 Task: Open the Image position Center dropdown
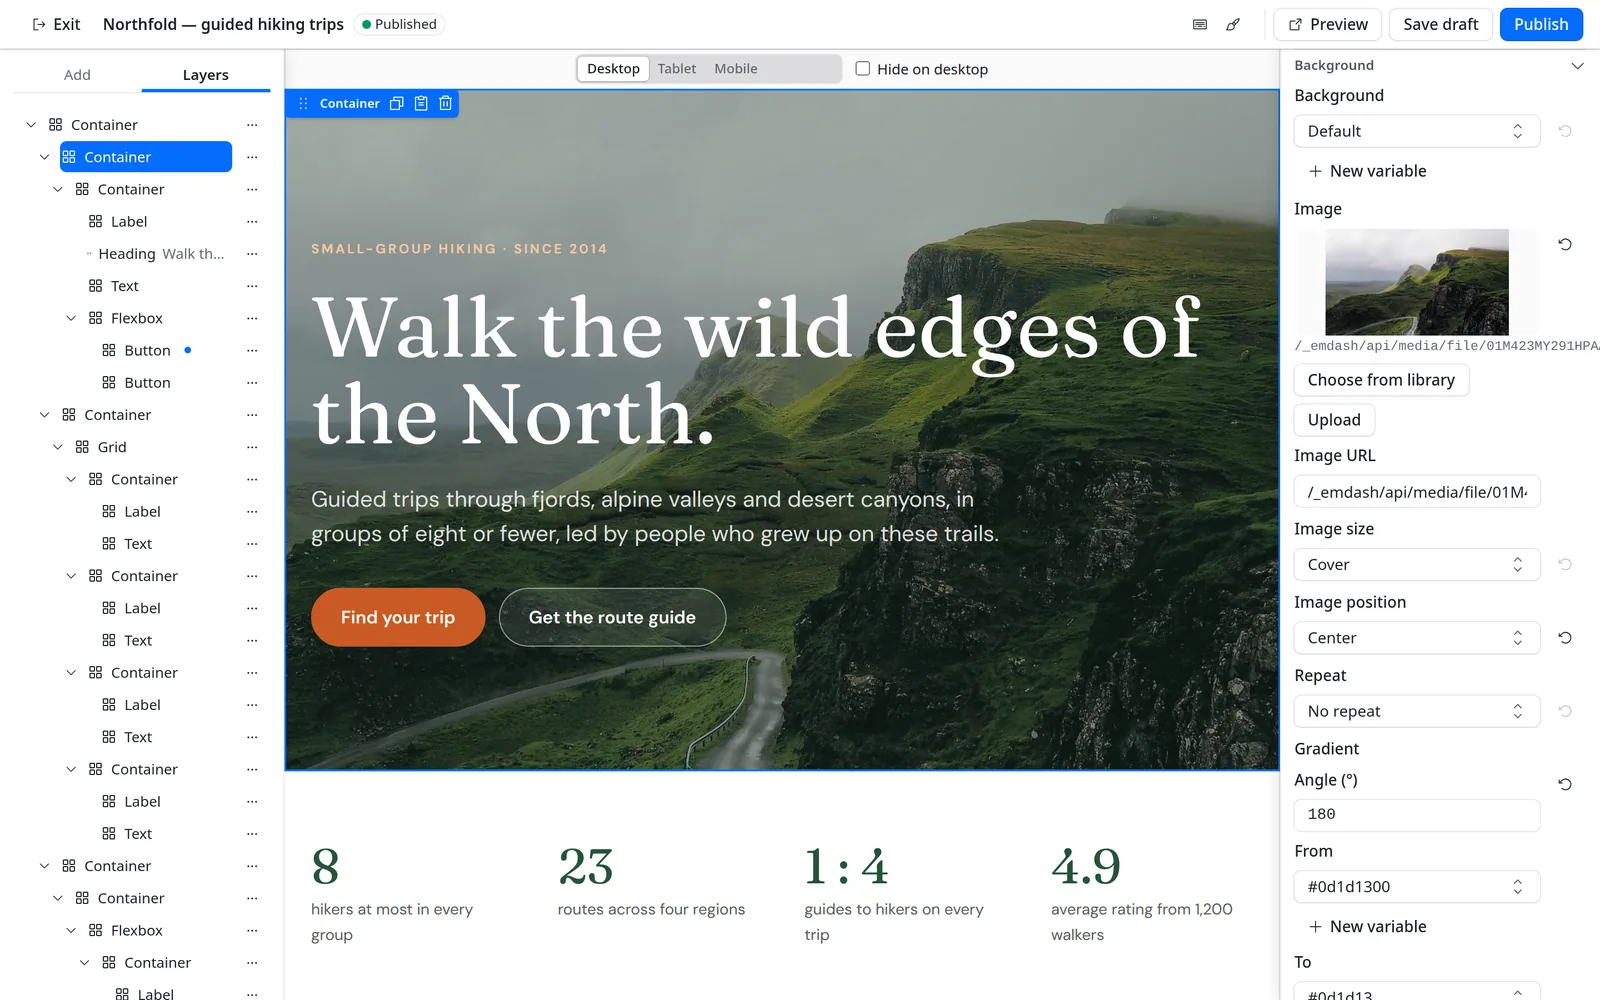point(1416,638)
